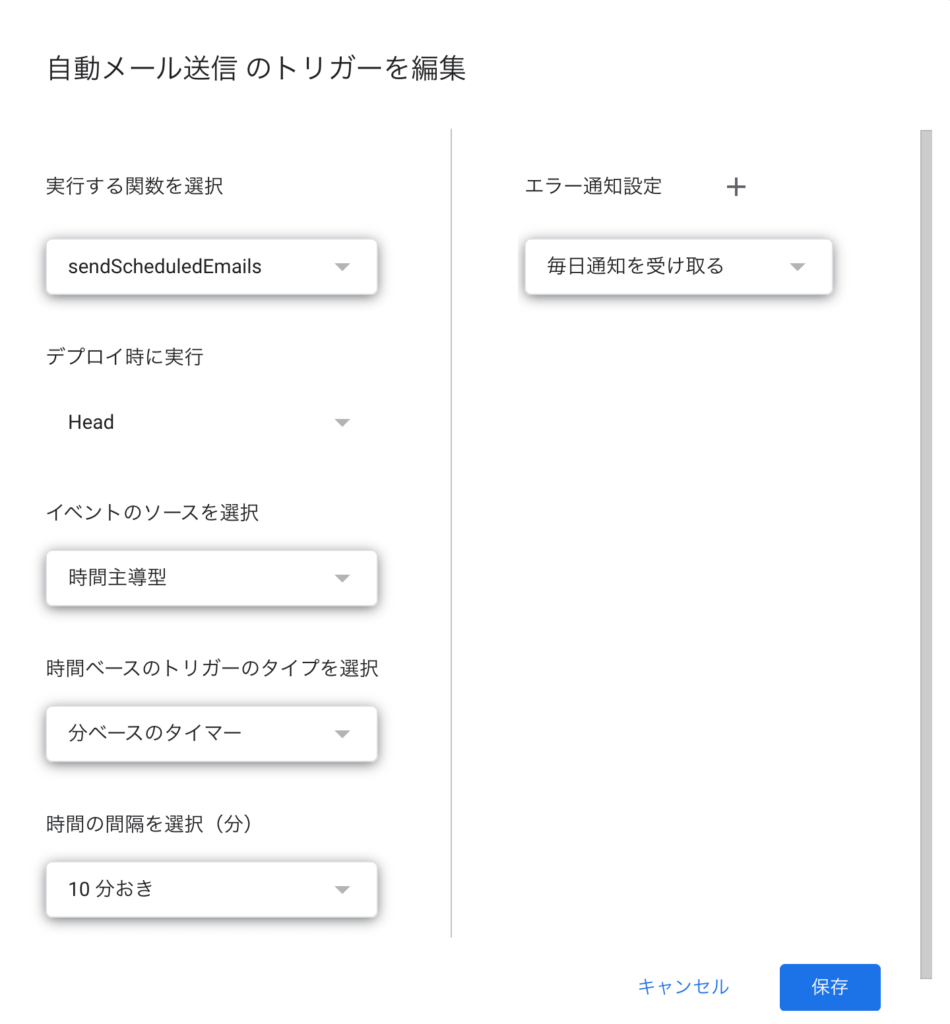This screenshot has width=950, height=1024.
Task: Click the arrow next to Head deployment
Action: coord(342,423)
